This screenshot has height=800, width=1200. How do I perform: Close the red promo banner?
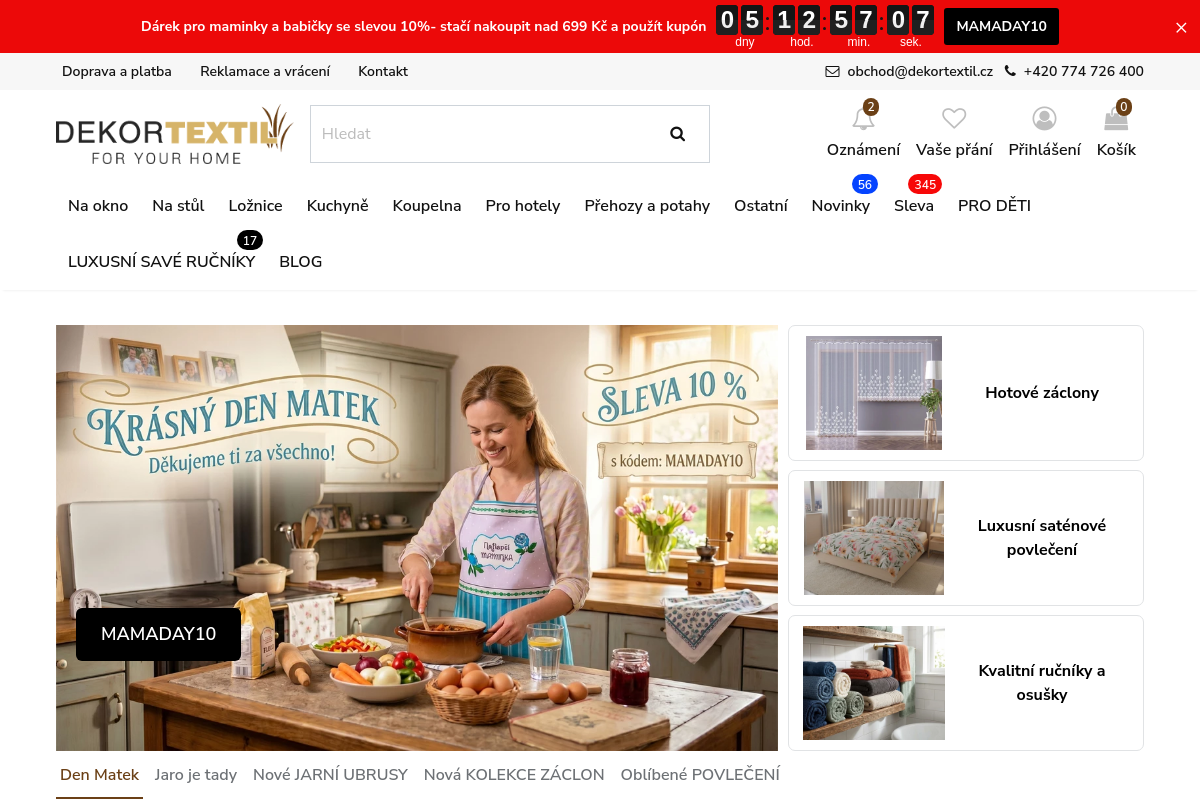1181,27
